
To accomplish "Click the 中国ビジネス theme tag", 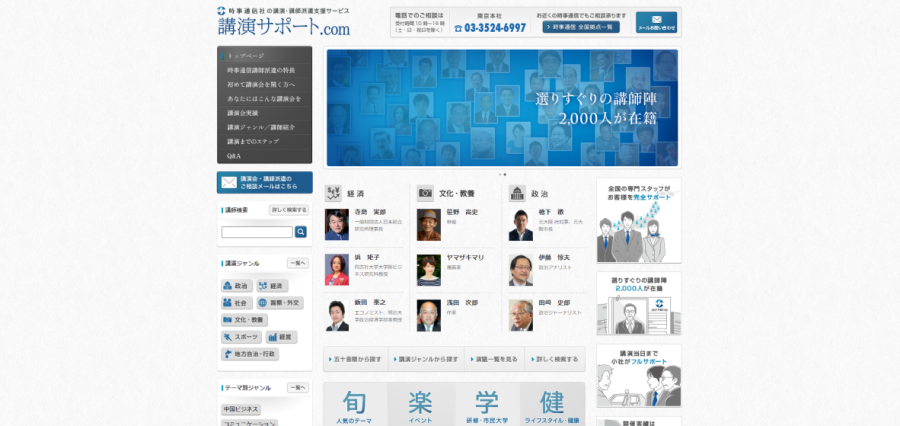I will (241, 409).
